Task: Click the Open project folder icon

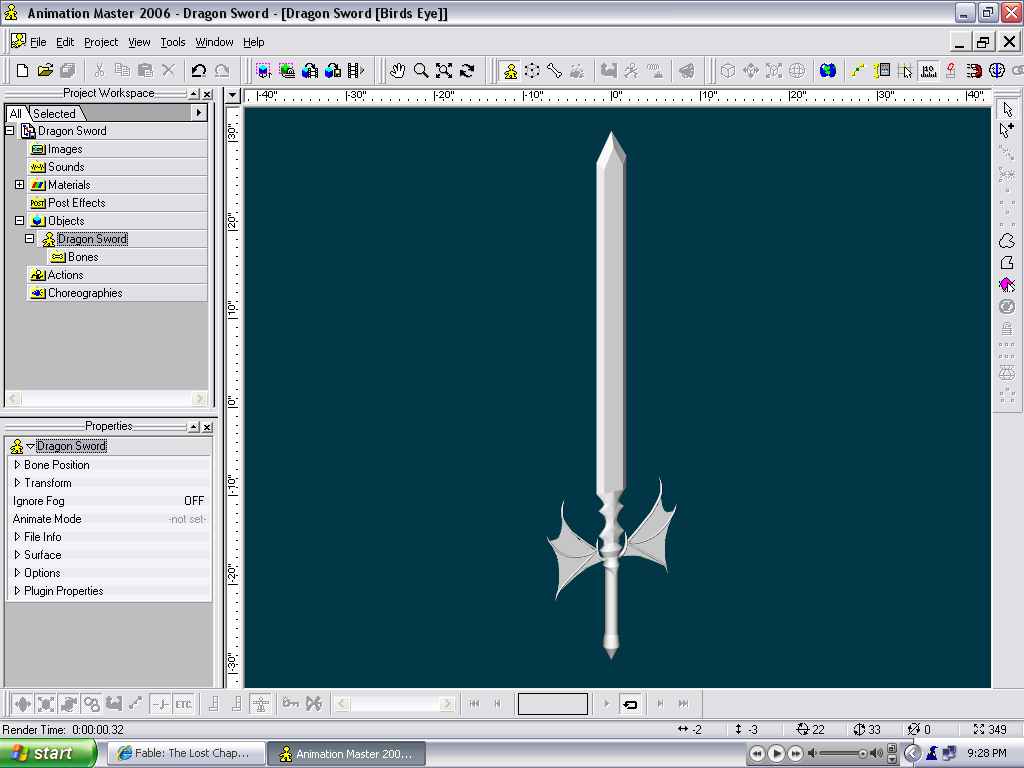Action: click(45, 70)
